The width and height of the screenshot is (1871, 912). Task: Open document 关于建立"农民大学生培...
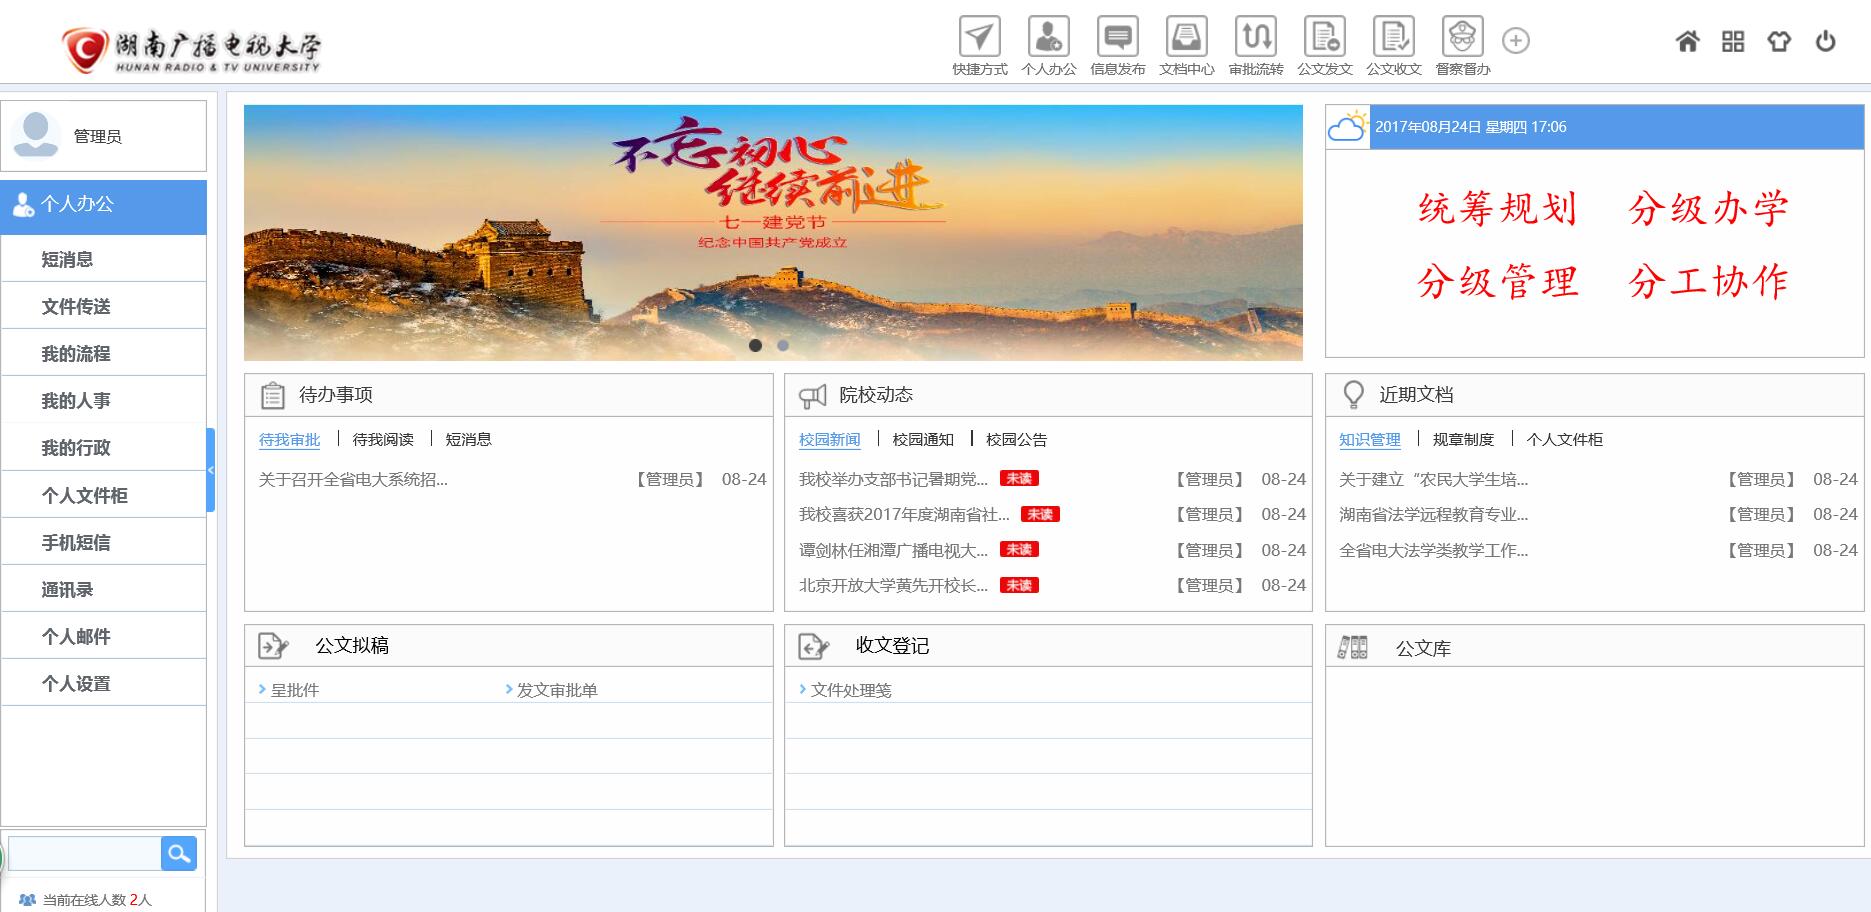1433,479
